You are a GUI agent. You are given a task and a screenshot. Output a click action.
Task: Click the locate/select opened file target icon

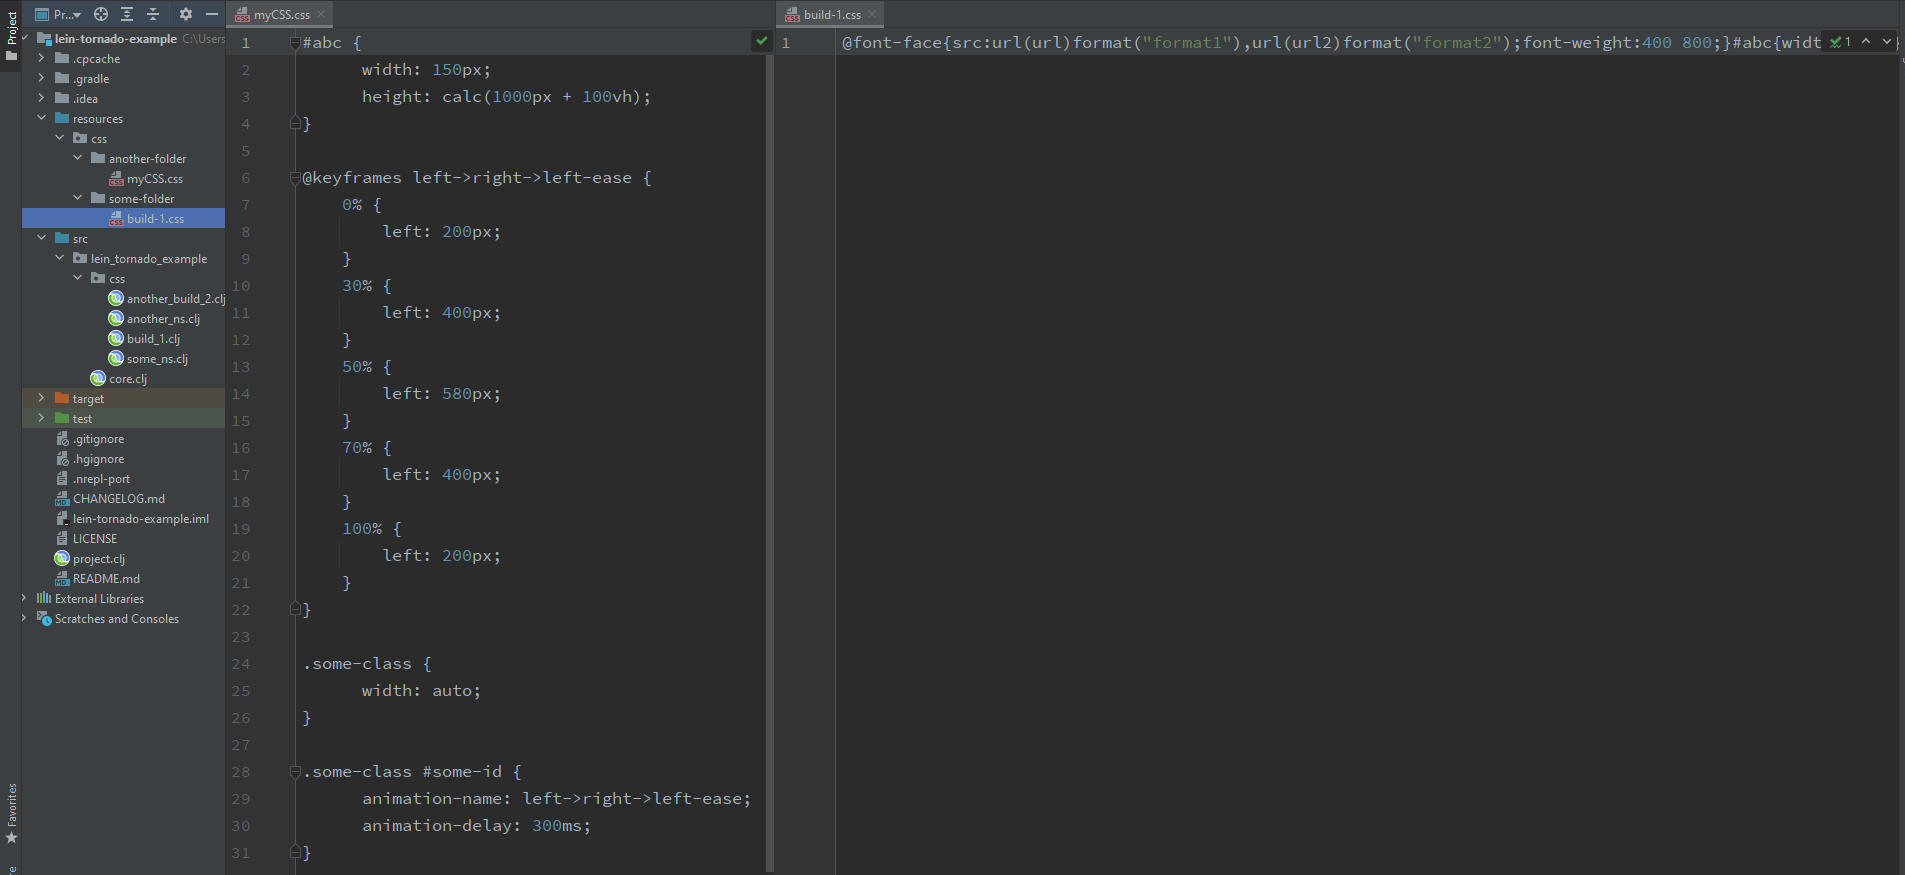pos(101,14)
